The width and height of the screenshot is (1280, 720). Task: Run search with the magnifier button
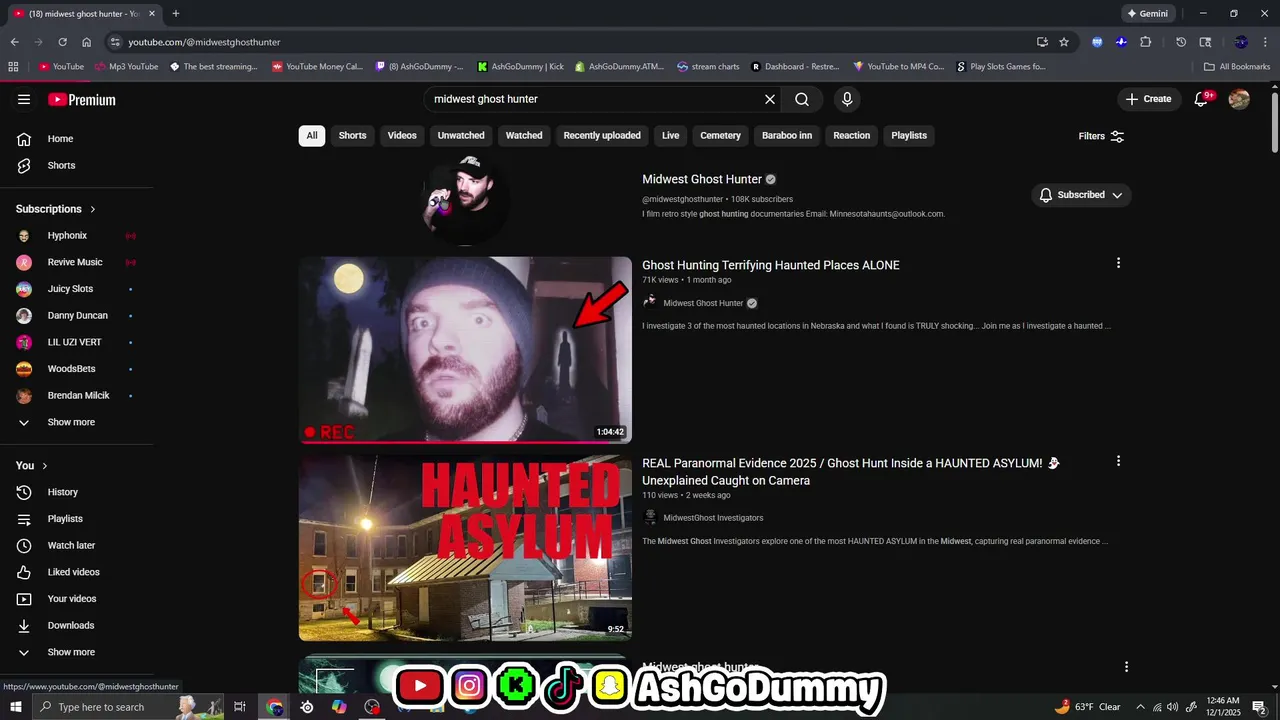(802, 99)
